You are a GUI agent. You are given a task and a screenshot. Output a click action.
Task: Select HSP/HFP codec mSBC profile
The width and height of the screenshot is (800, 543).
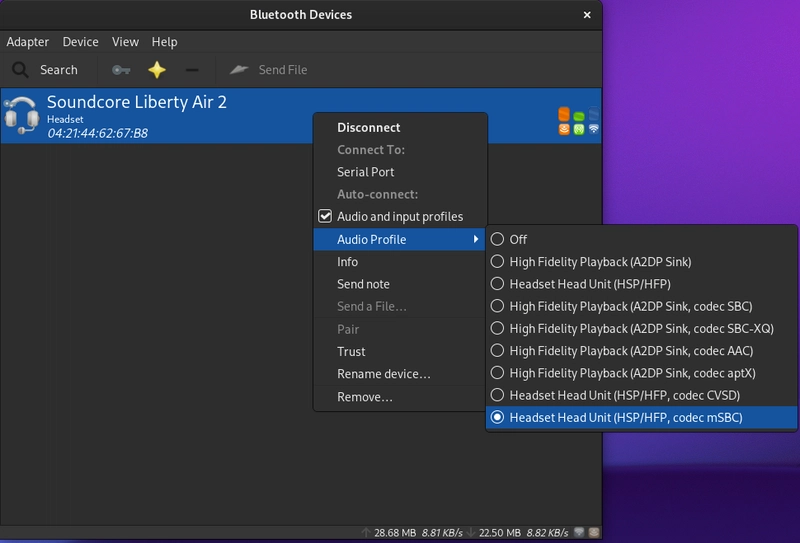641,417
